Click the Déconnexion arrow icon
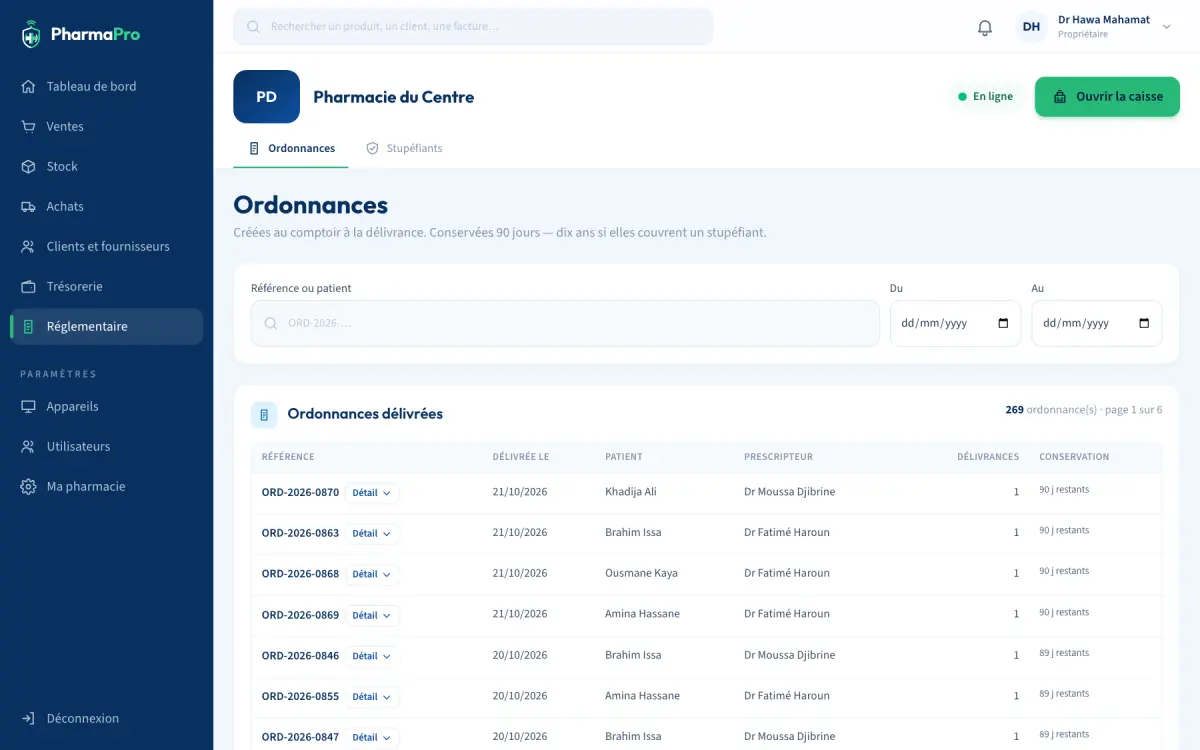The height and width of the screenshot is (750, 1200). (x=28, y=718)
